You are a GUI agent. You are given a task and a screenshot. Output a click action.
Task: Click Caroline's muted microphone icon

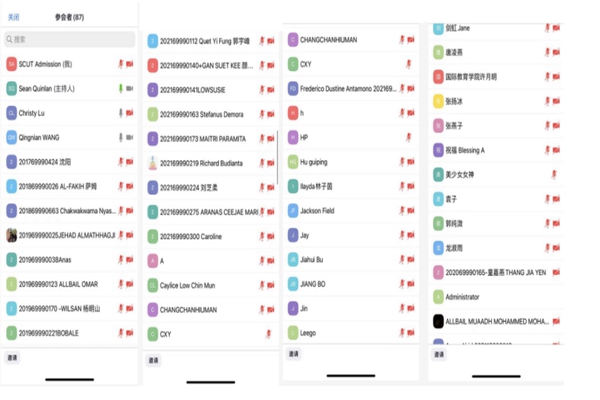coord(260,236)
